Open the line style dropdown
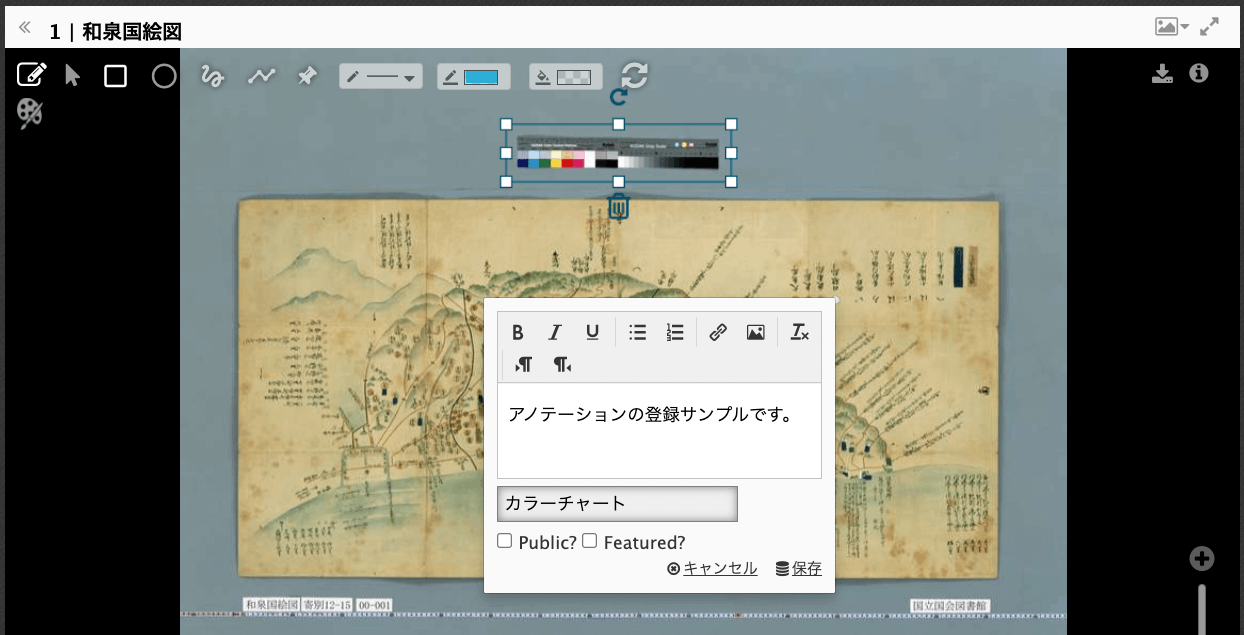Screen dimensions: 1244x635 click(x=380, y=77)
